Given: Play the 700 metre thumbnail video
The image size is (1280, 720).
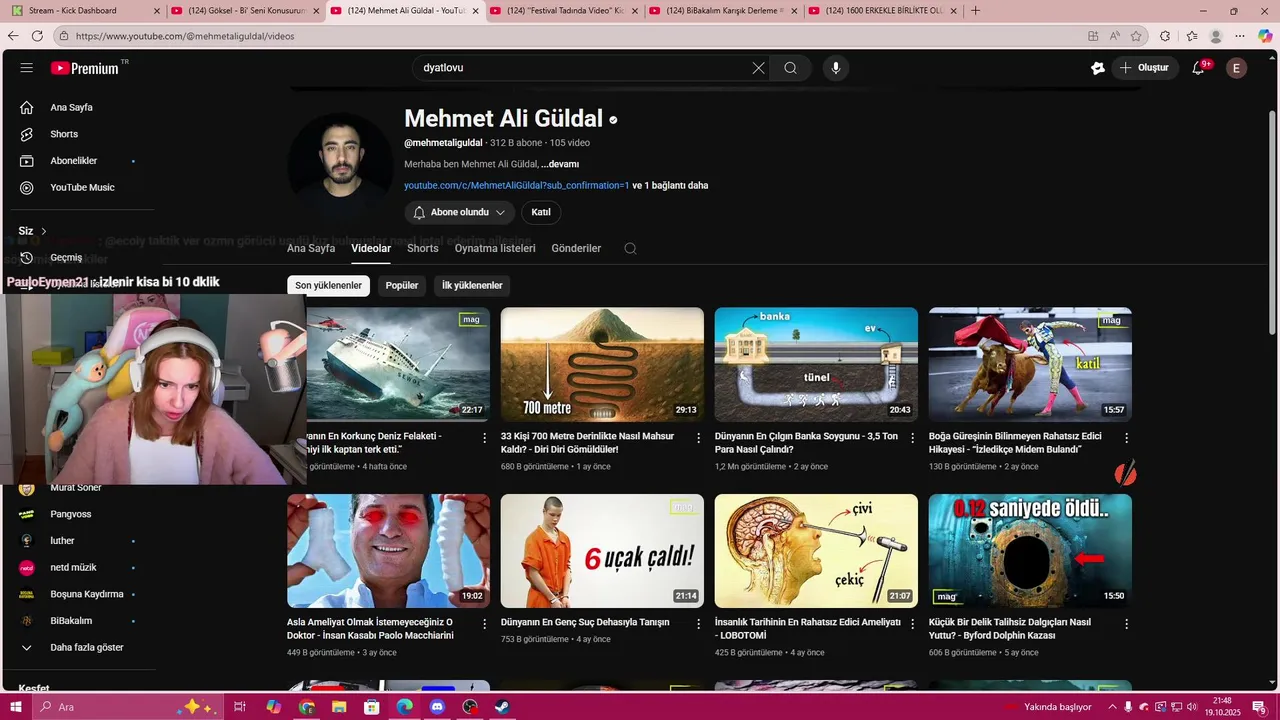Looking at the screenshot, I should [x=602, y=364].
